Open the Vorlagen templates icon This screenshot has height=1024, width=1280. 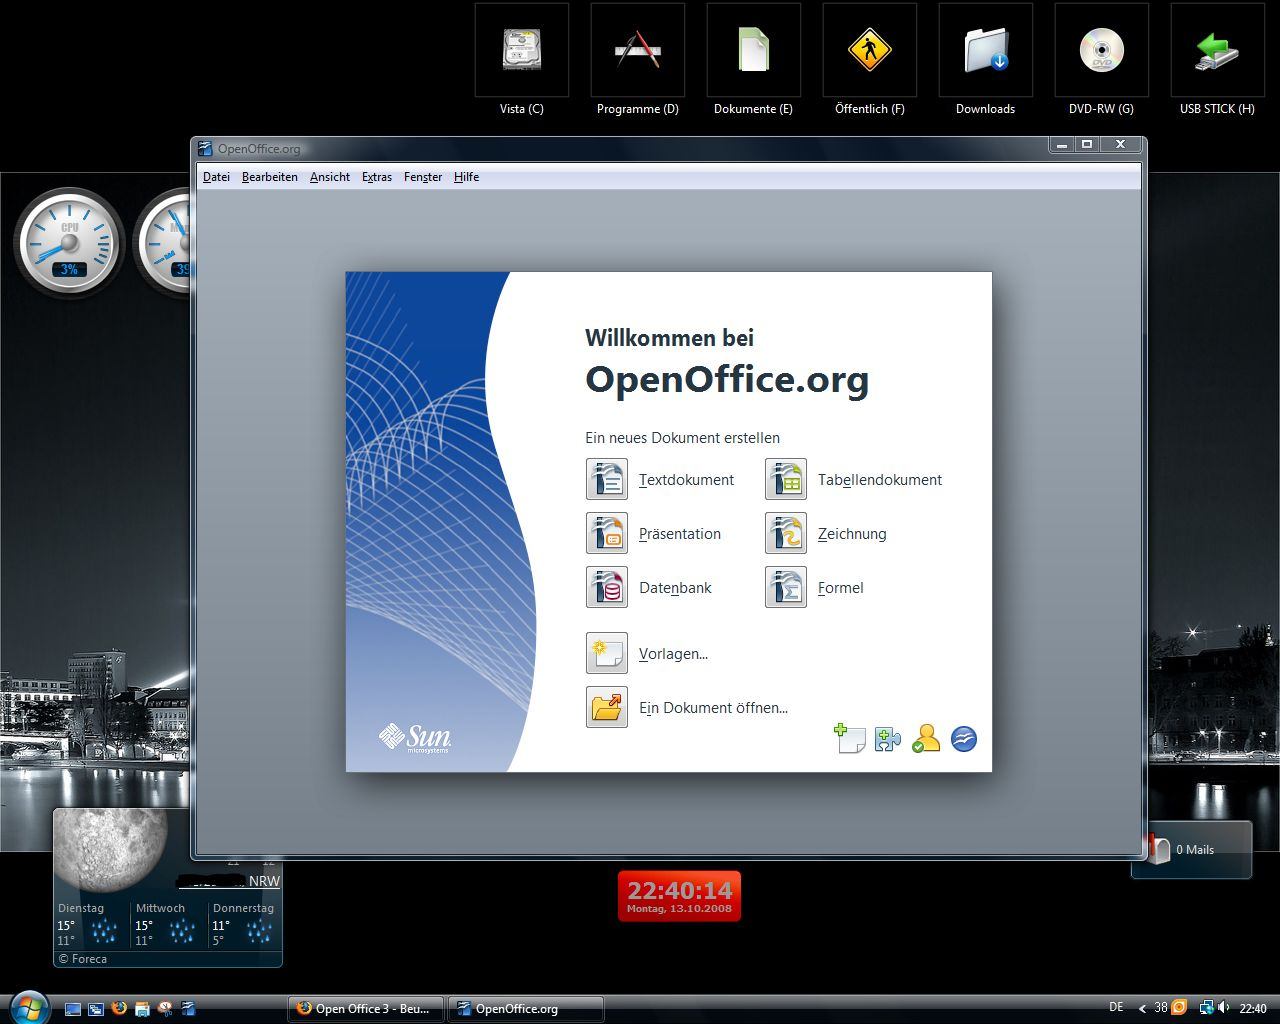[x=607, y=653]
